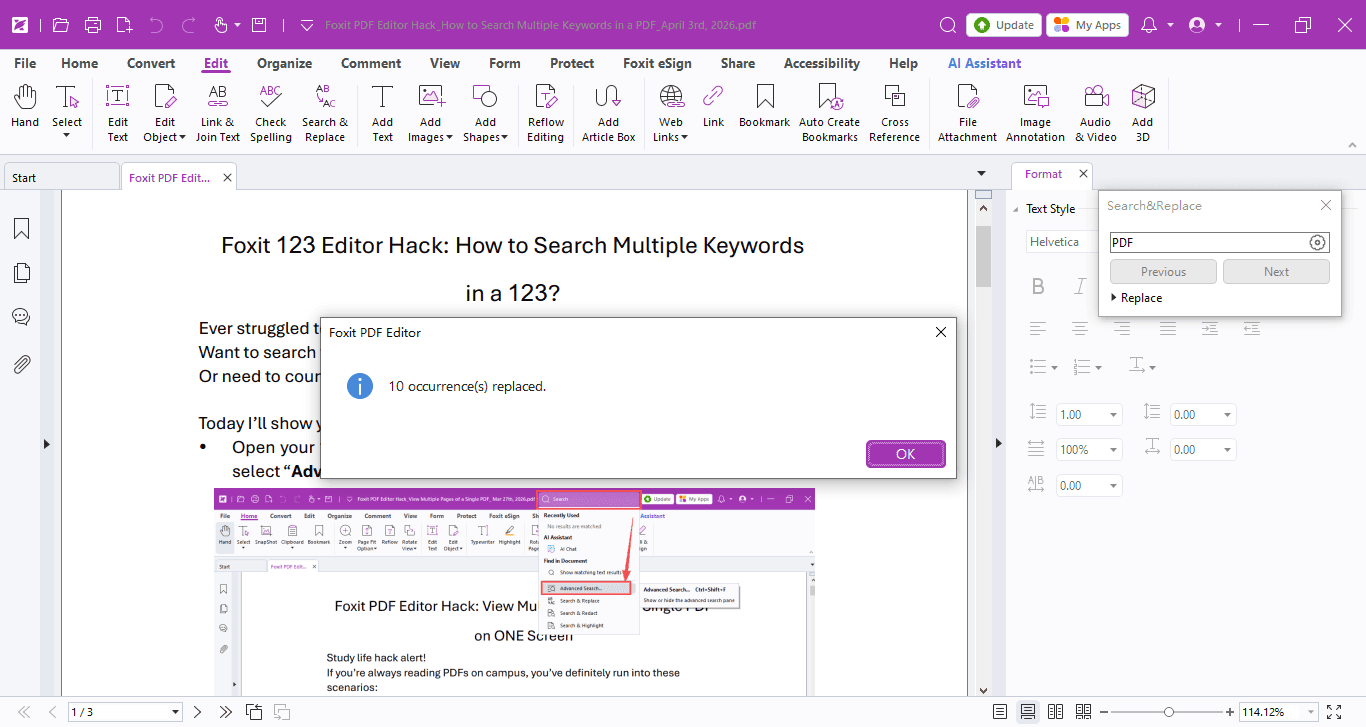Open the Attachments paperclip panel in left sidebar
The width and height of the screenshot is (1366, 727).
pyautogui.click(x=21, y=364)
